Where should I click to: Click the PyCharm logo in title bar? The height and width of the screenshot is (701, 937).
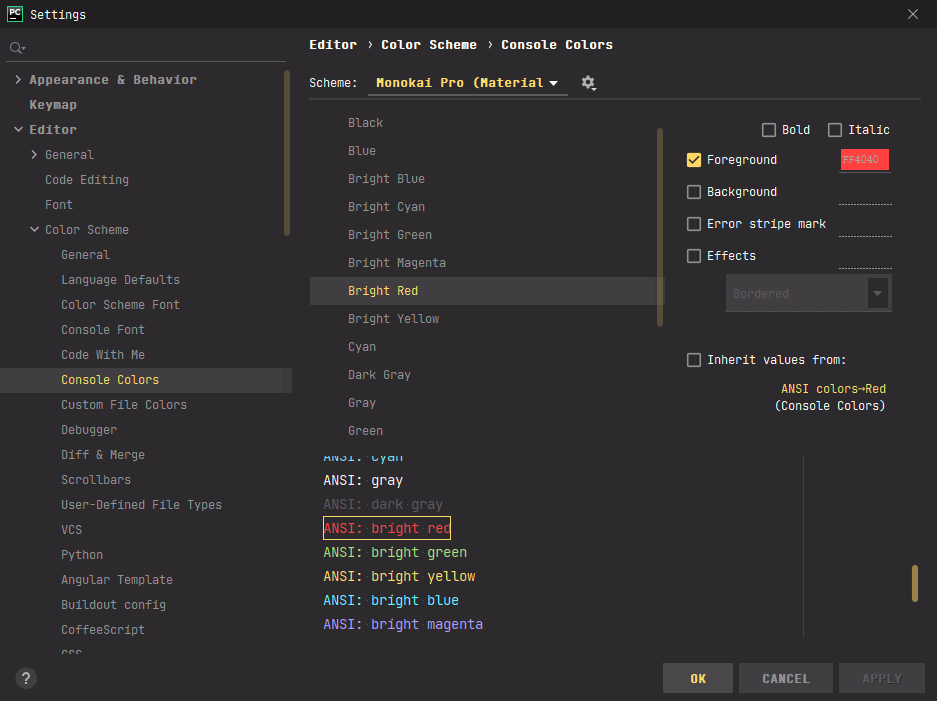(15, 14)
